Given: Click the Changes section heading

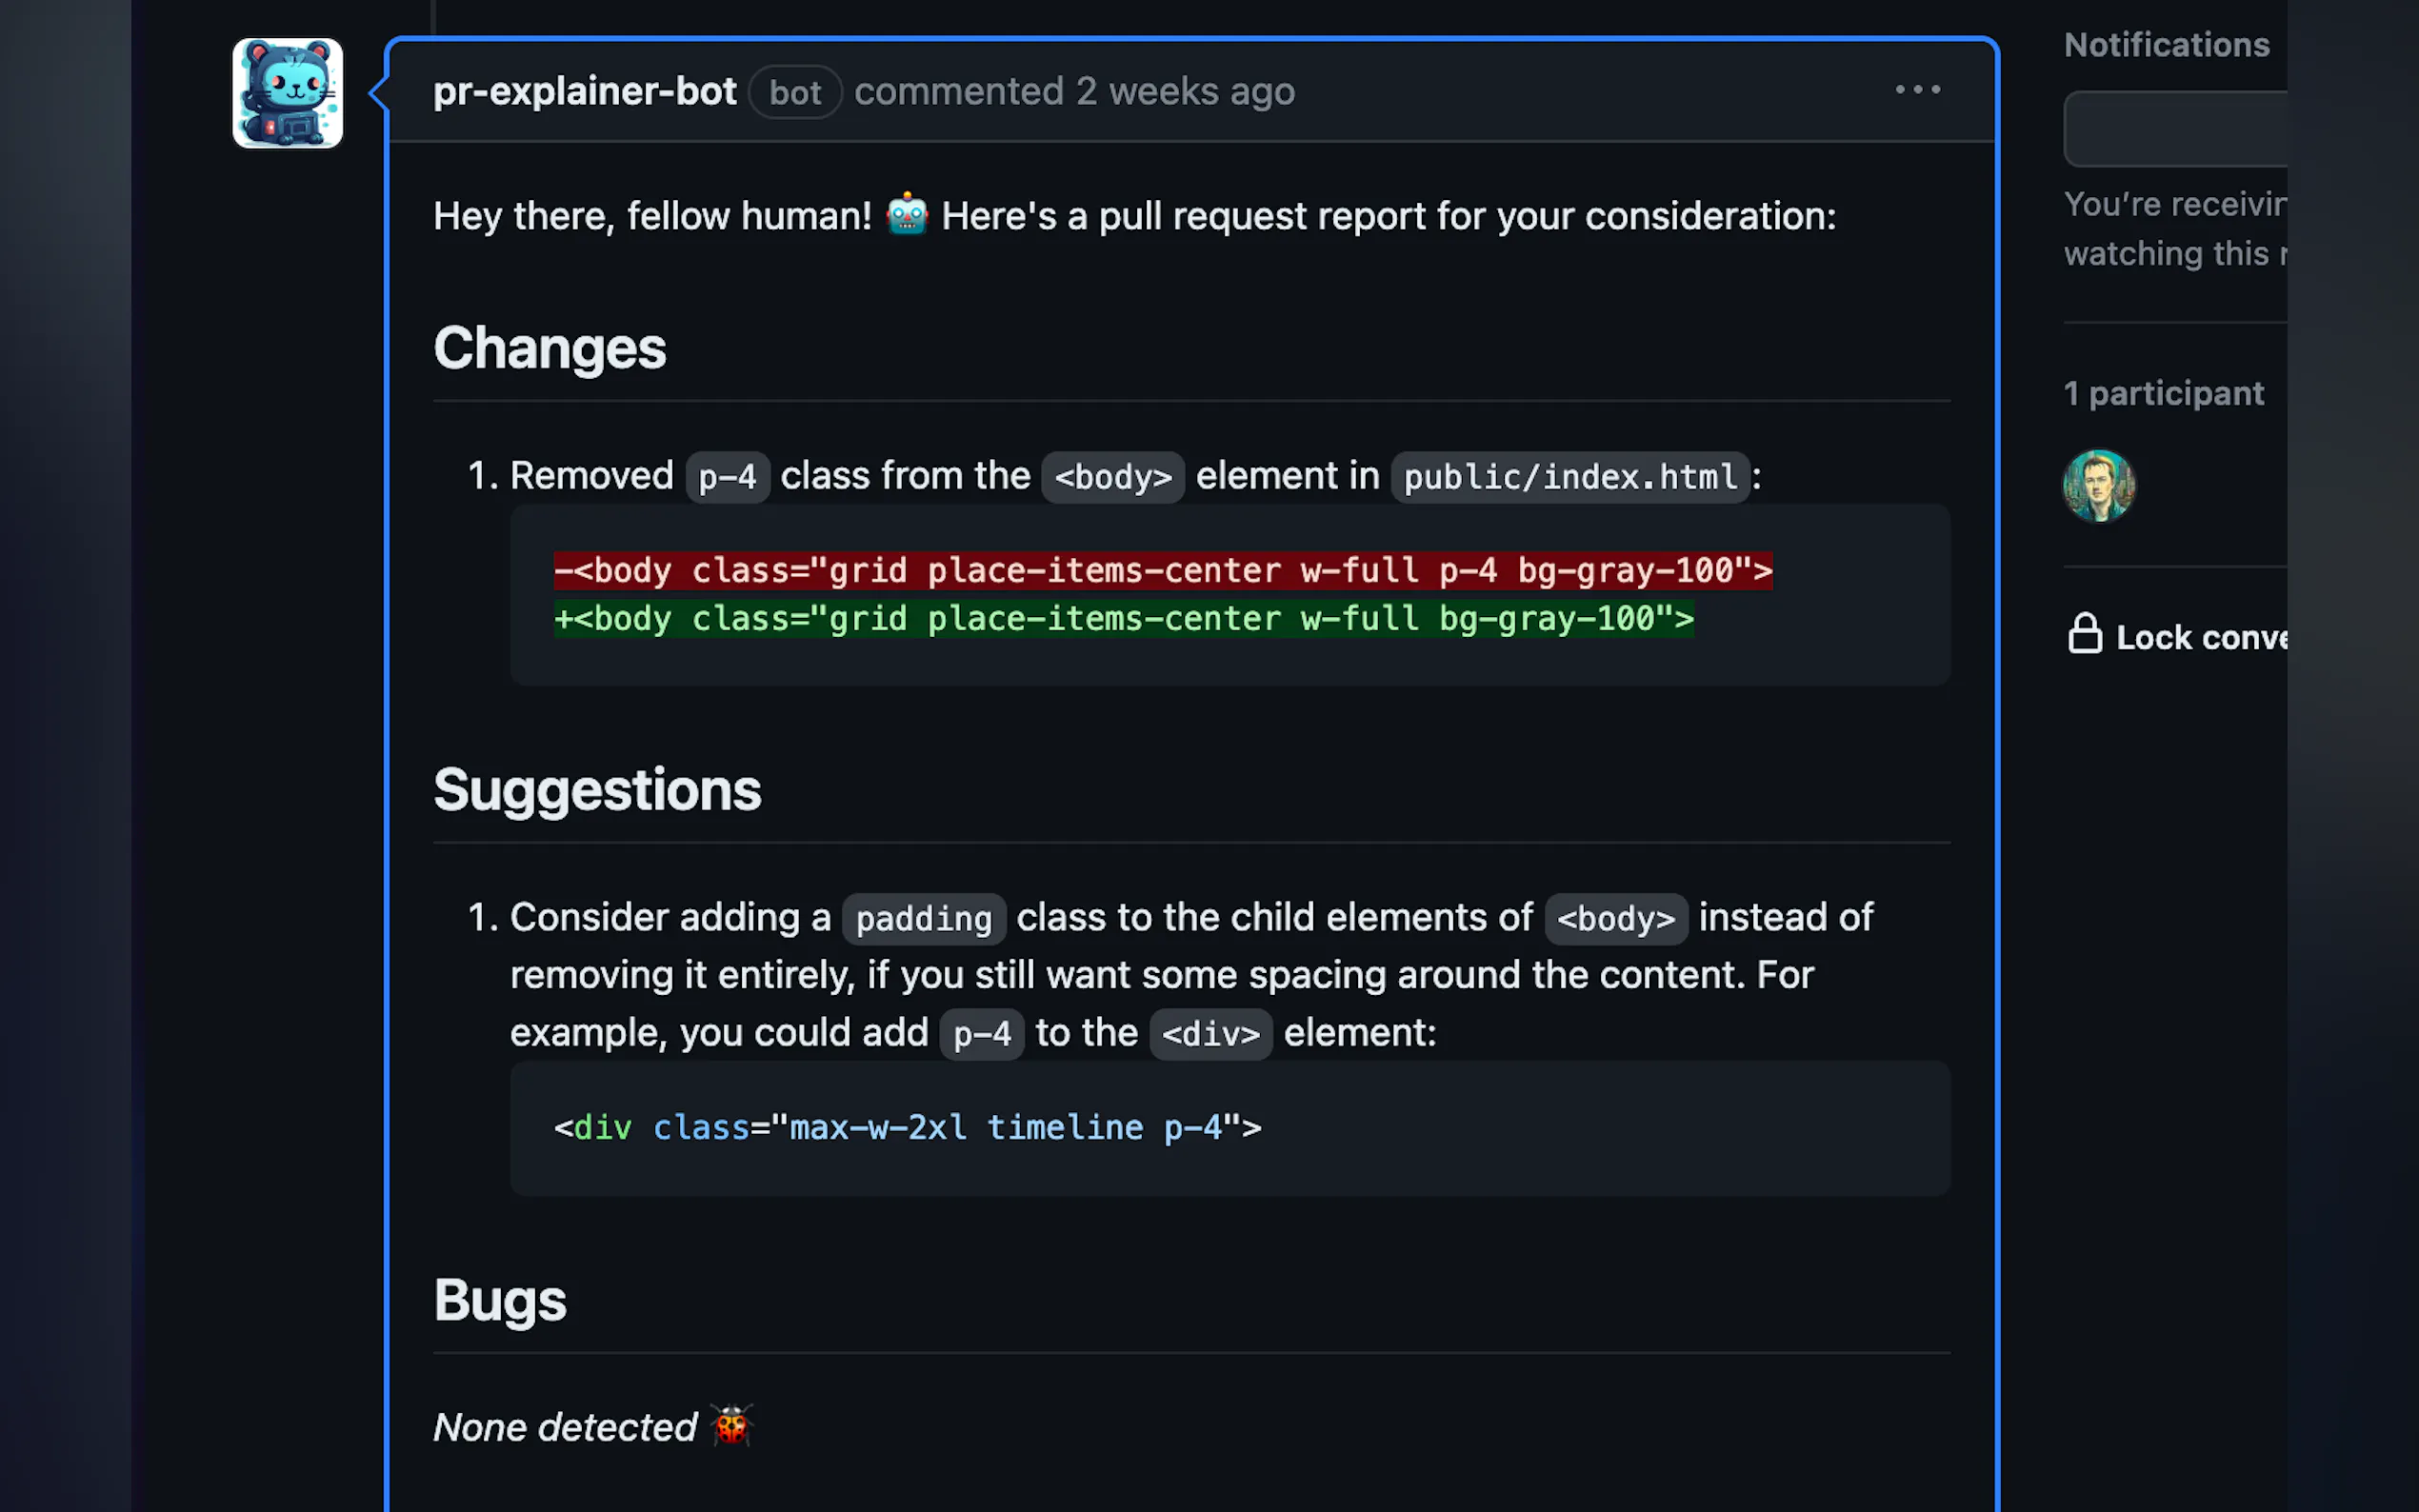Looking at the screenshot, I should pos(549,349).
